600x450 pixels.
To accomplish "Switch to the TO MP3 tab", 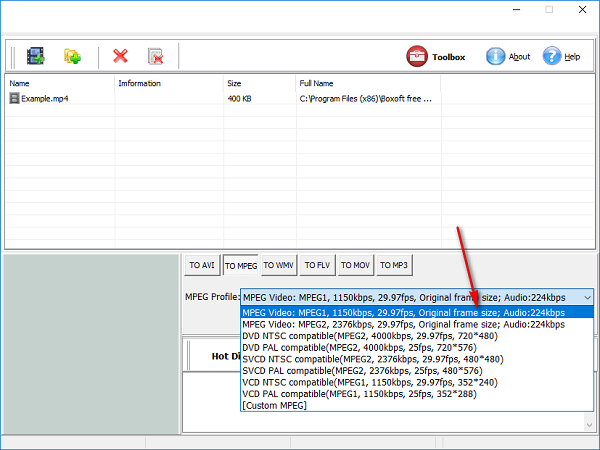I will point(394,265).
